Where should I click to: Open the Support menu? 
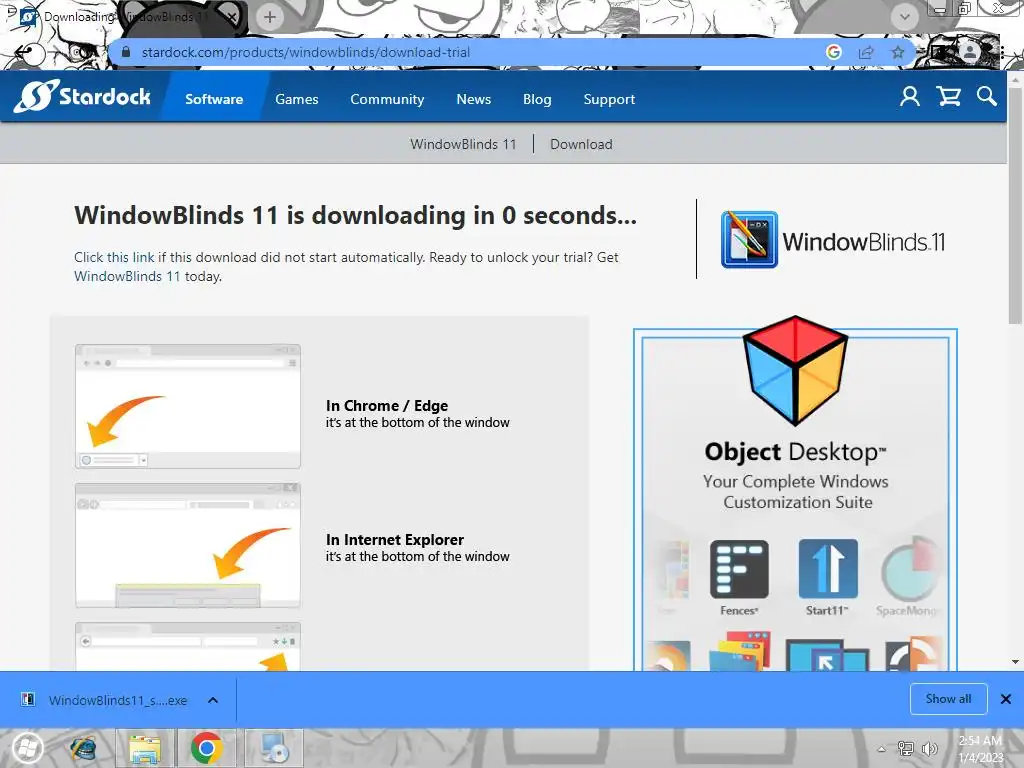pos(609,99)
